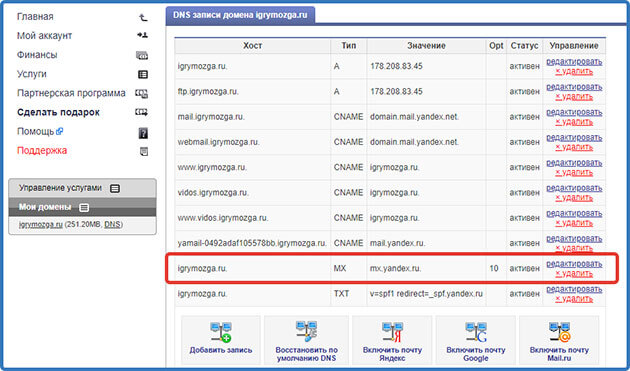Expand the Мои домены panel header
This screenshot has width=630, height=371.
coord(82,207)
